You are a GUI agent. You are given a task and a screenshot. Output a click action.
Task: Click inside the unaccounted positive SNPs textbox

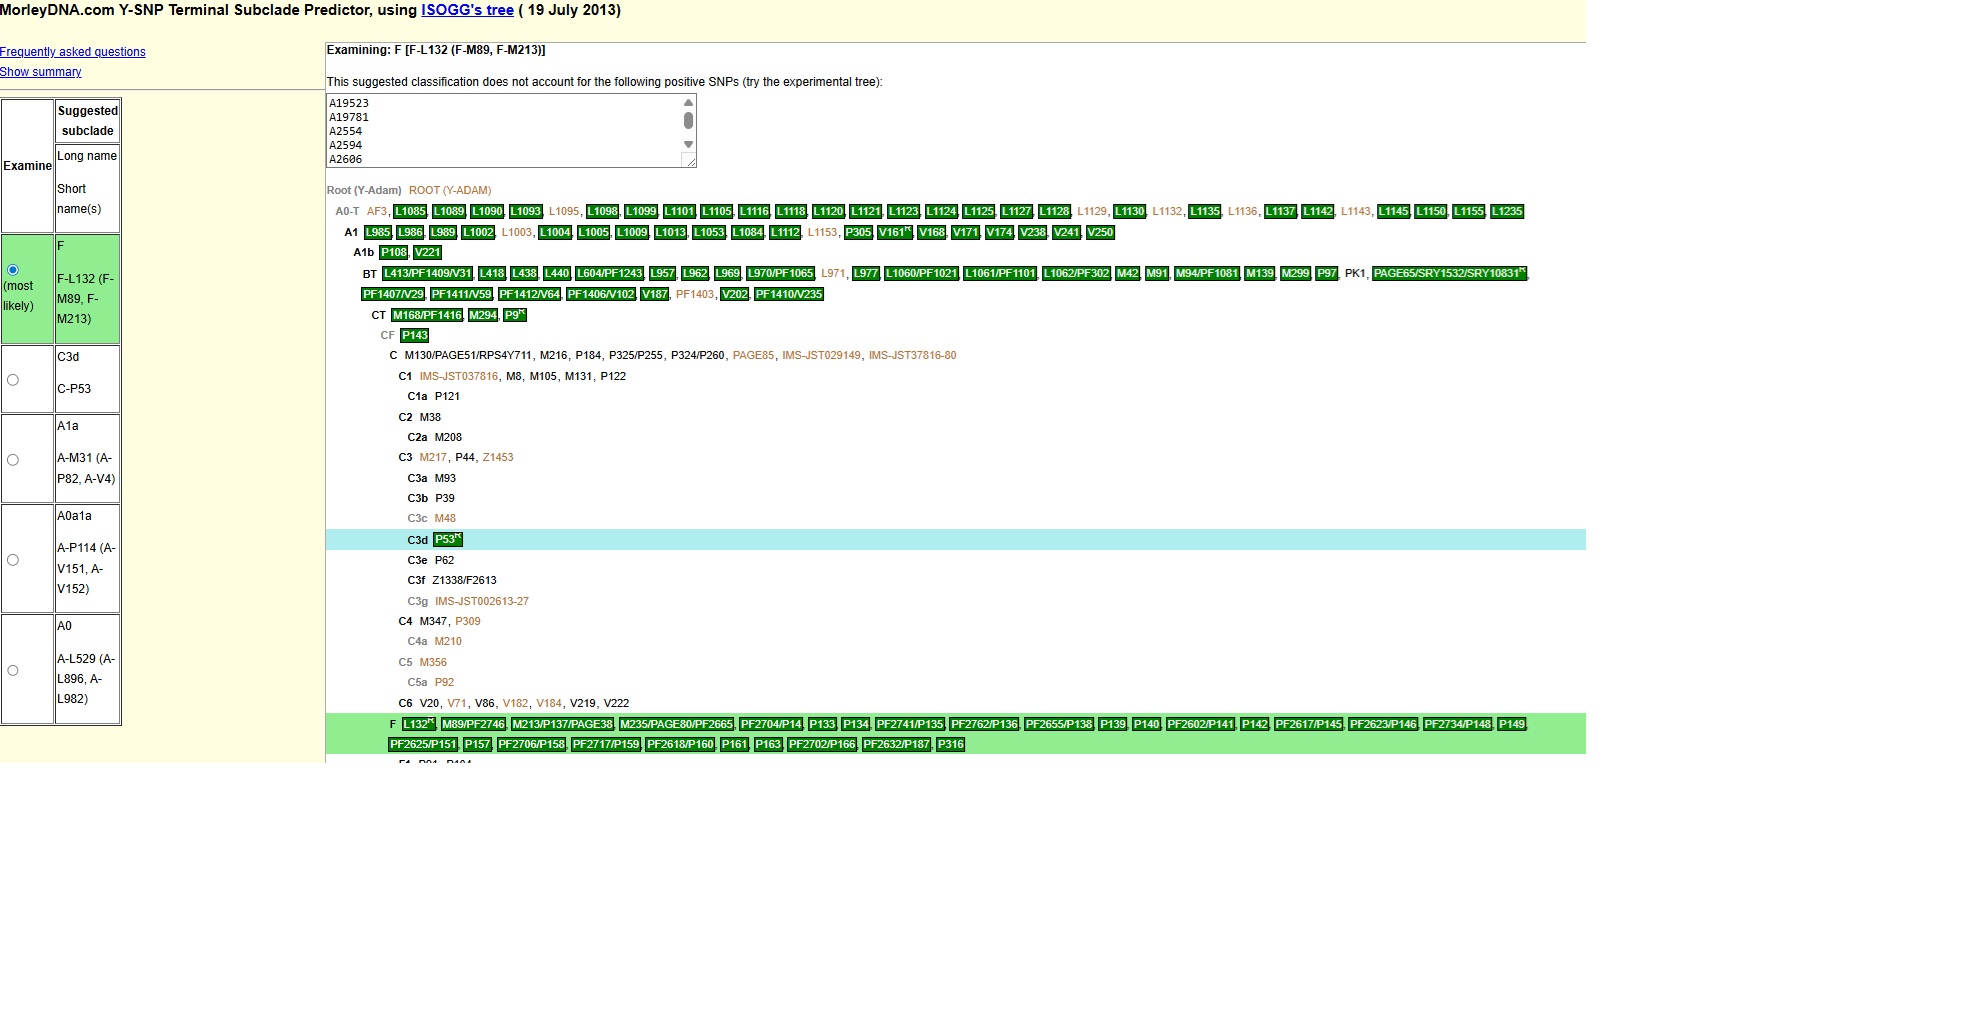click(x=500, y=131)
